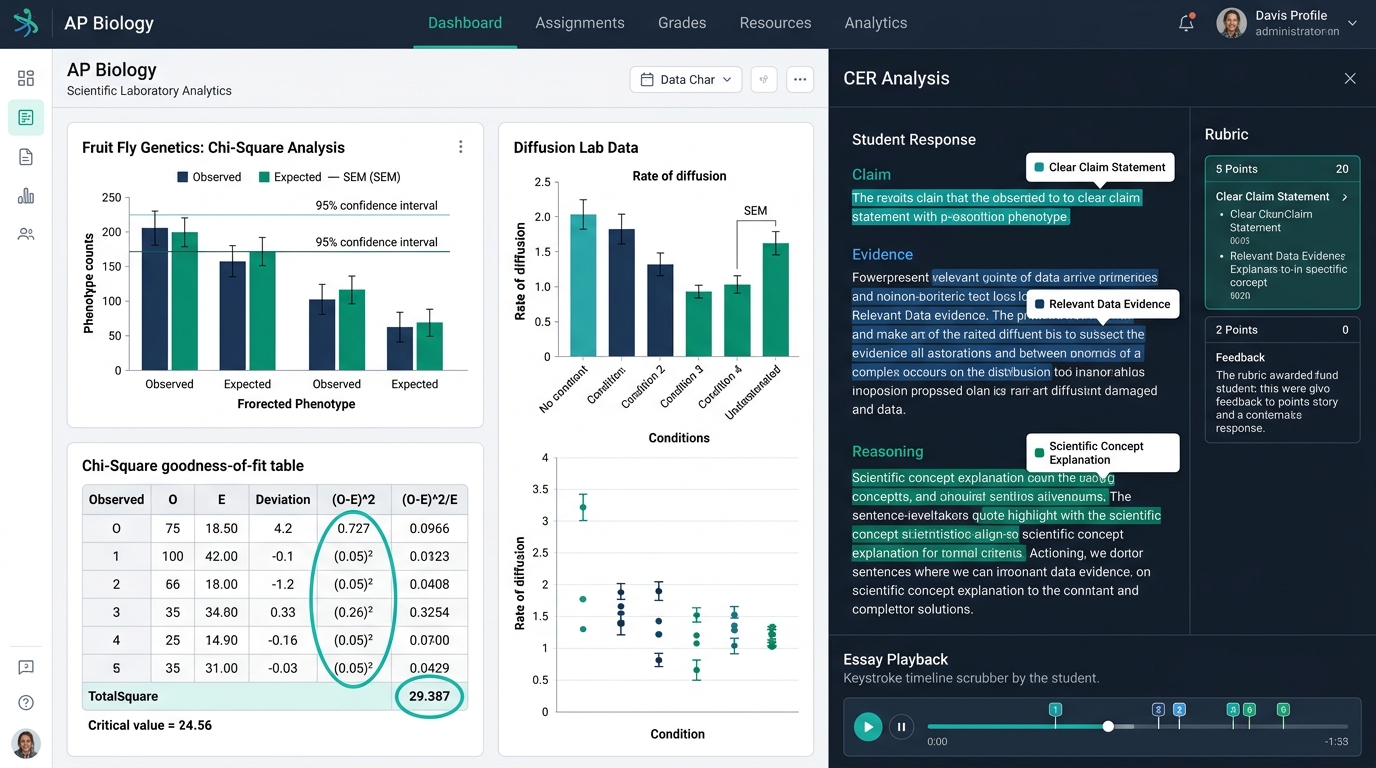Image resolution: width=1376 pixels, height=768 pixels.
Task: Click the user avatar at the sidebar bottom
Action: point(26,743)
